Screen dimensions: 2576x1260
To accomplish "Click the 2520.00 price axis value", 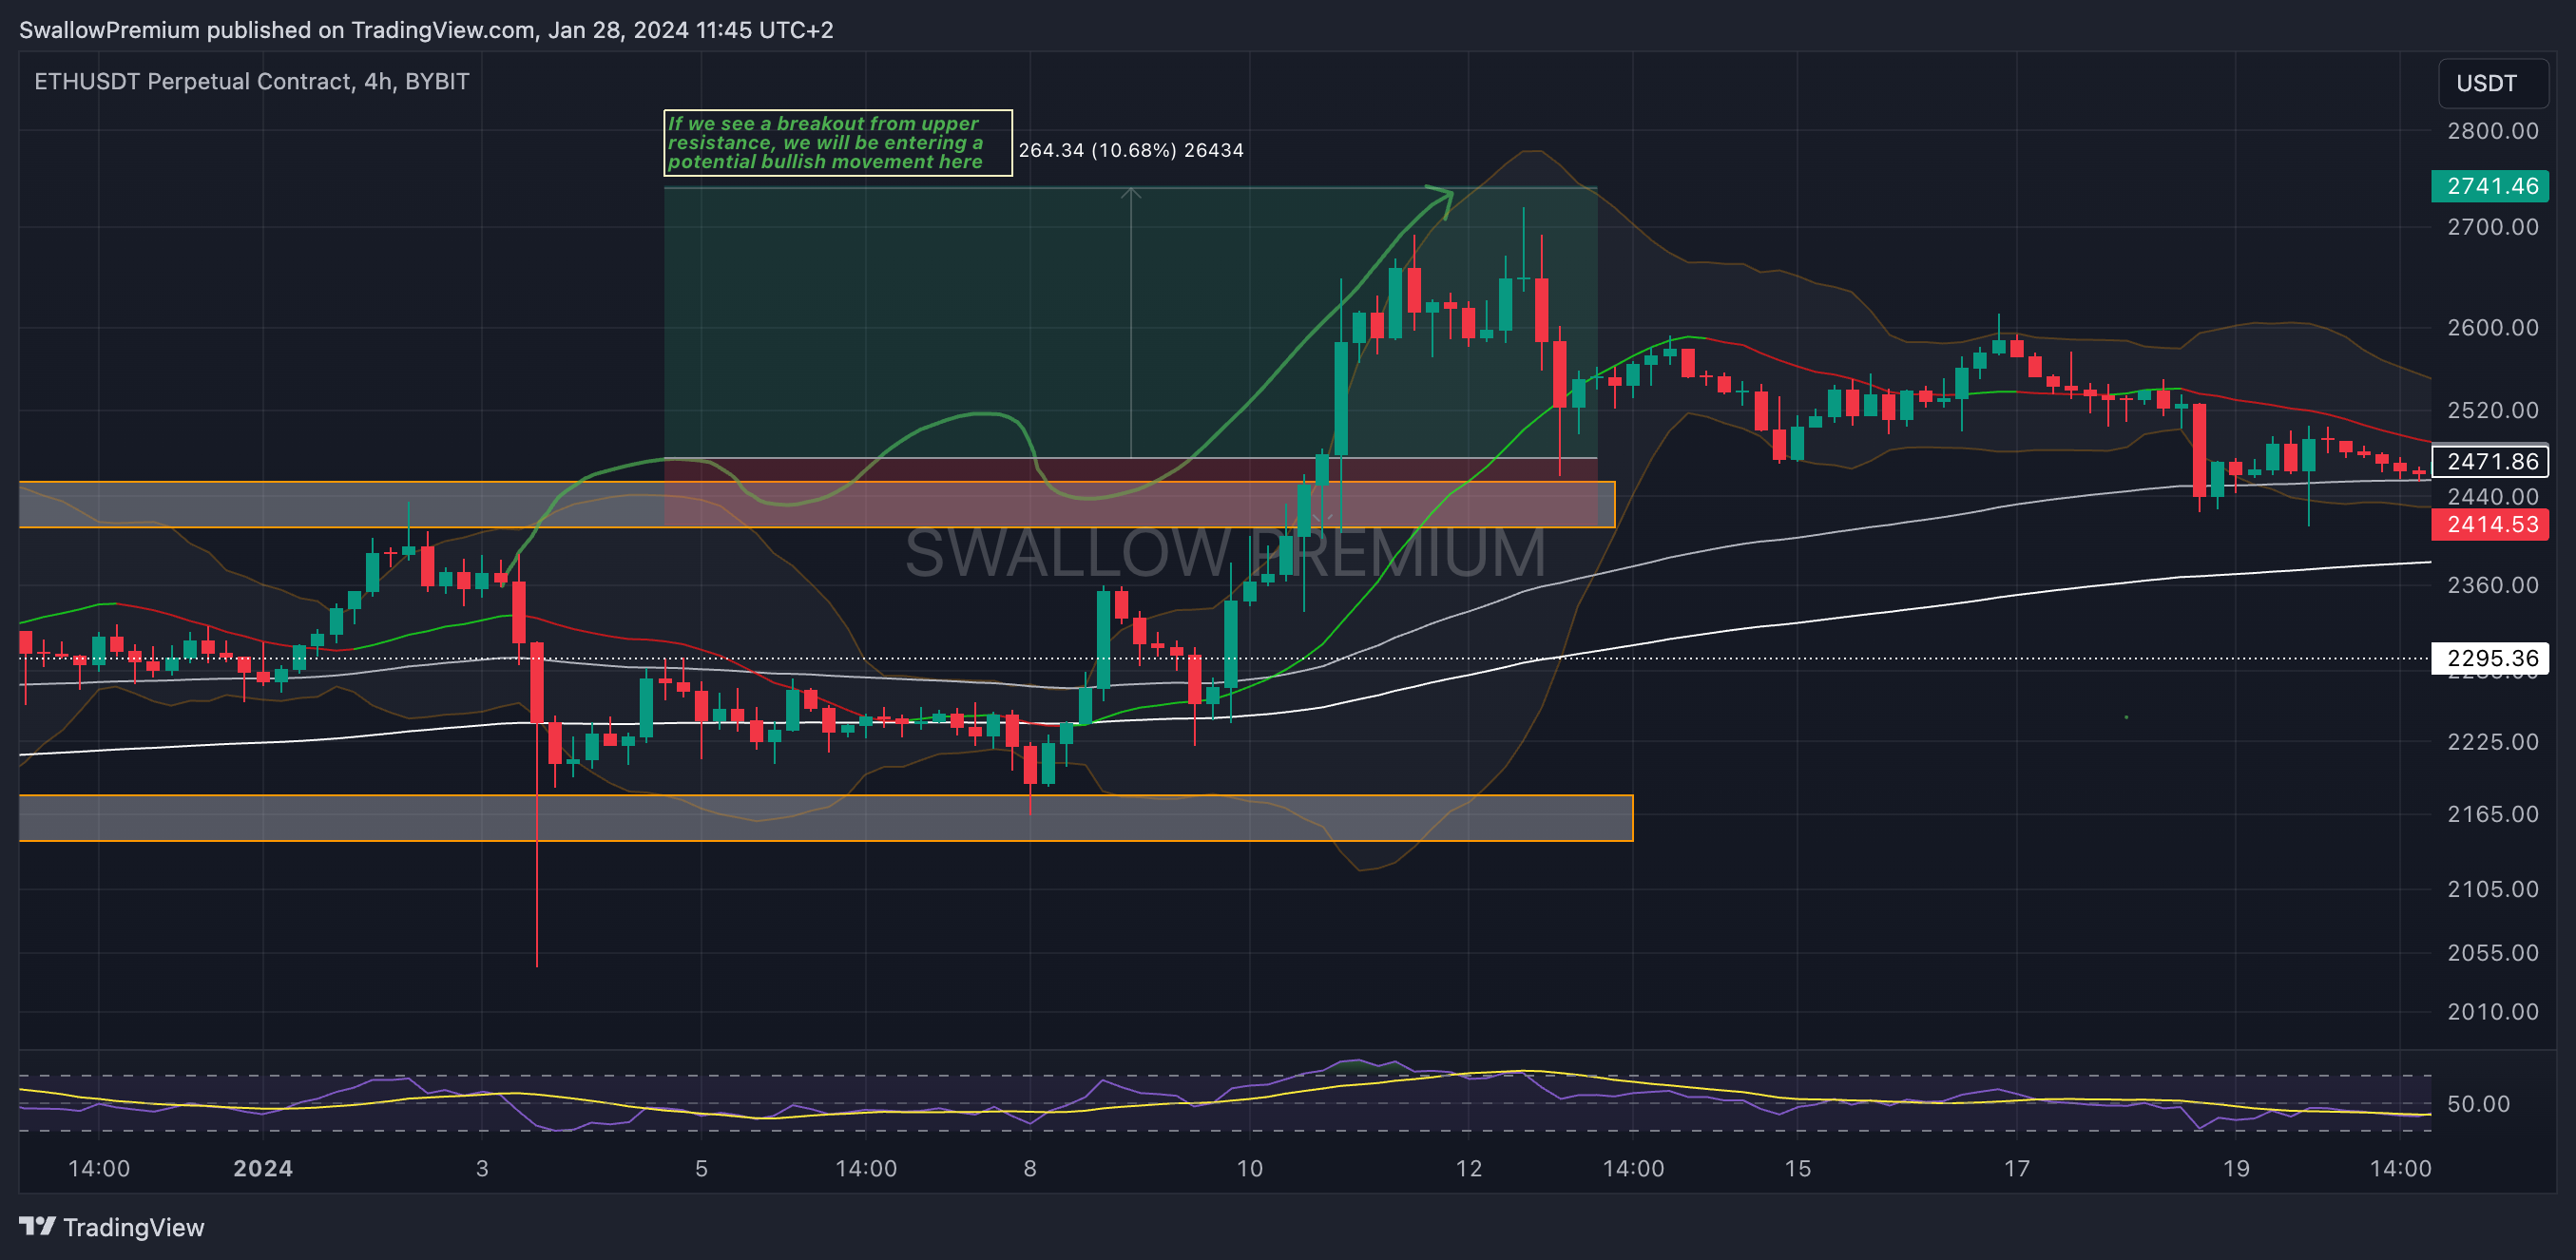I will [x=2492, y=410].
